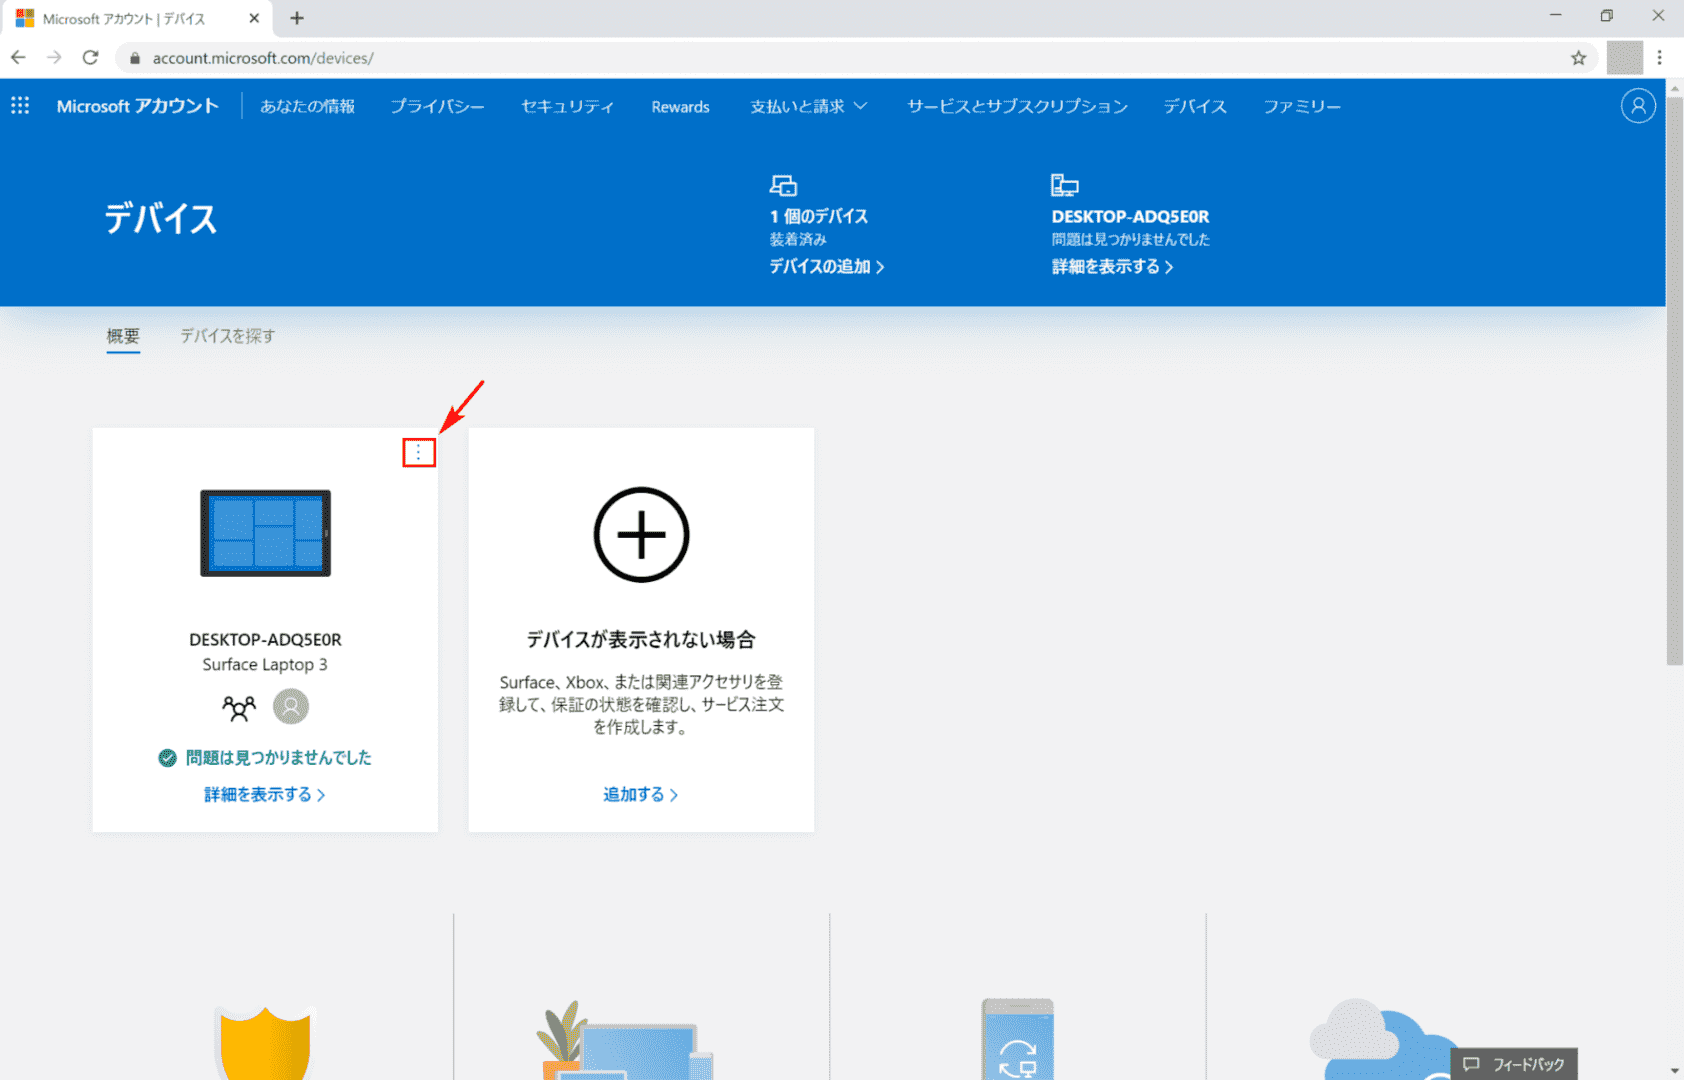
Task: Open サービスとサブスクリプション in navigation
Action: coord(1017,106)
